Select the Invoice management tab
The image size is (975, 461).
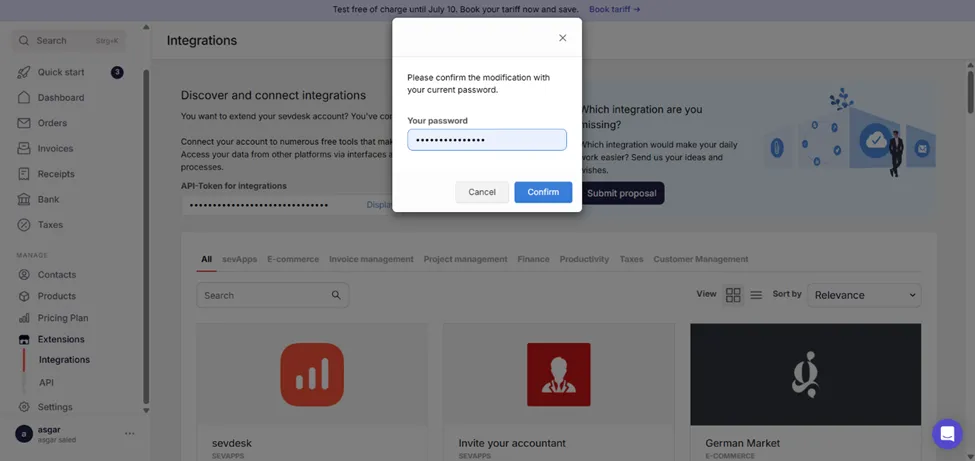[x=371, y=259]
